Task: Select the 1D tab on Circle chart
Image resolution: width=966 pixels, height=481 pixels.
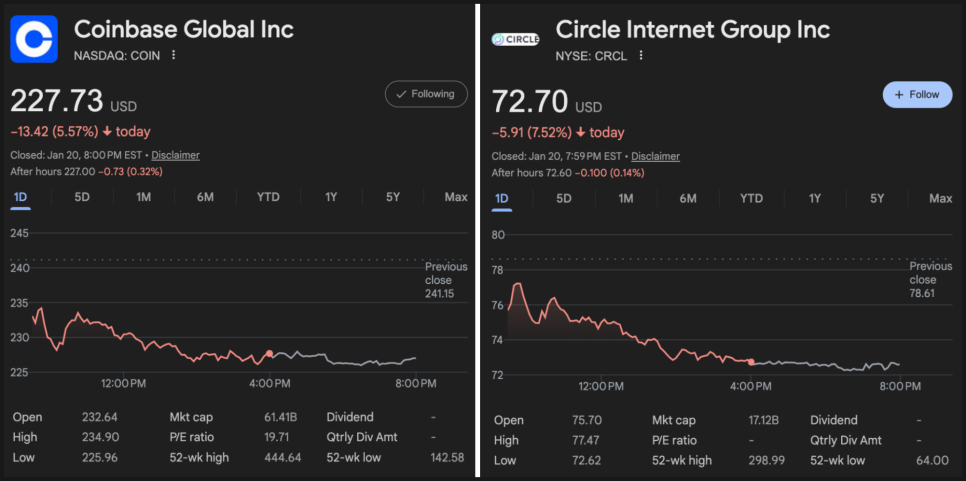Action: coord(502,198)
